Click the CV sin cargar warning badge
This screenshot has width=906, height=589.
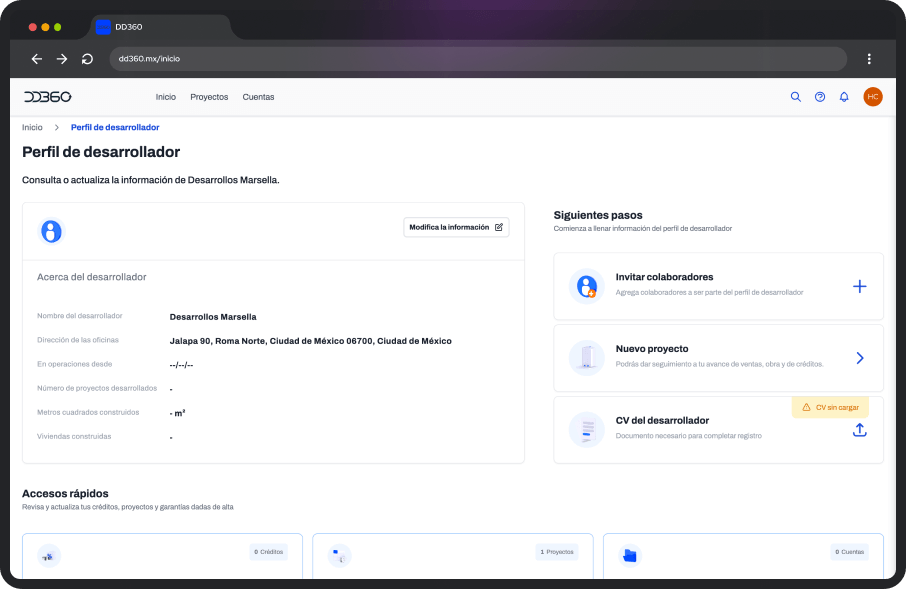tap(830, 407)
